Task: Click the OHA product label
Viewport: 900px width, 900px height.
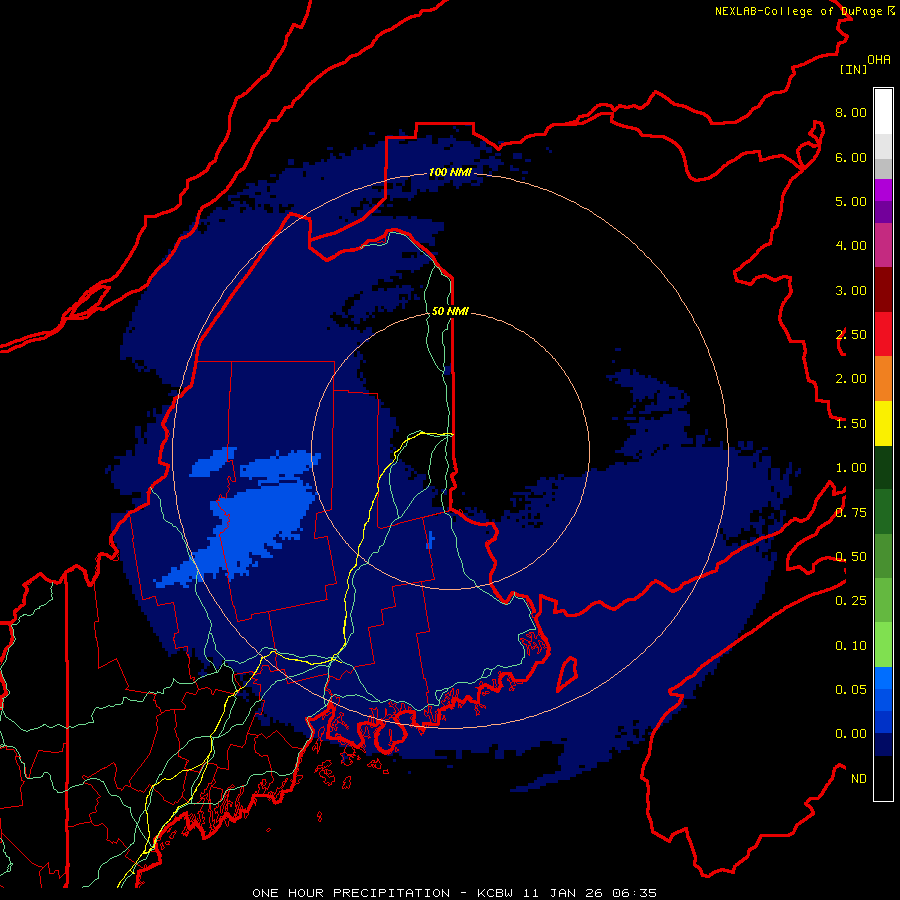Action: point(879,60)
